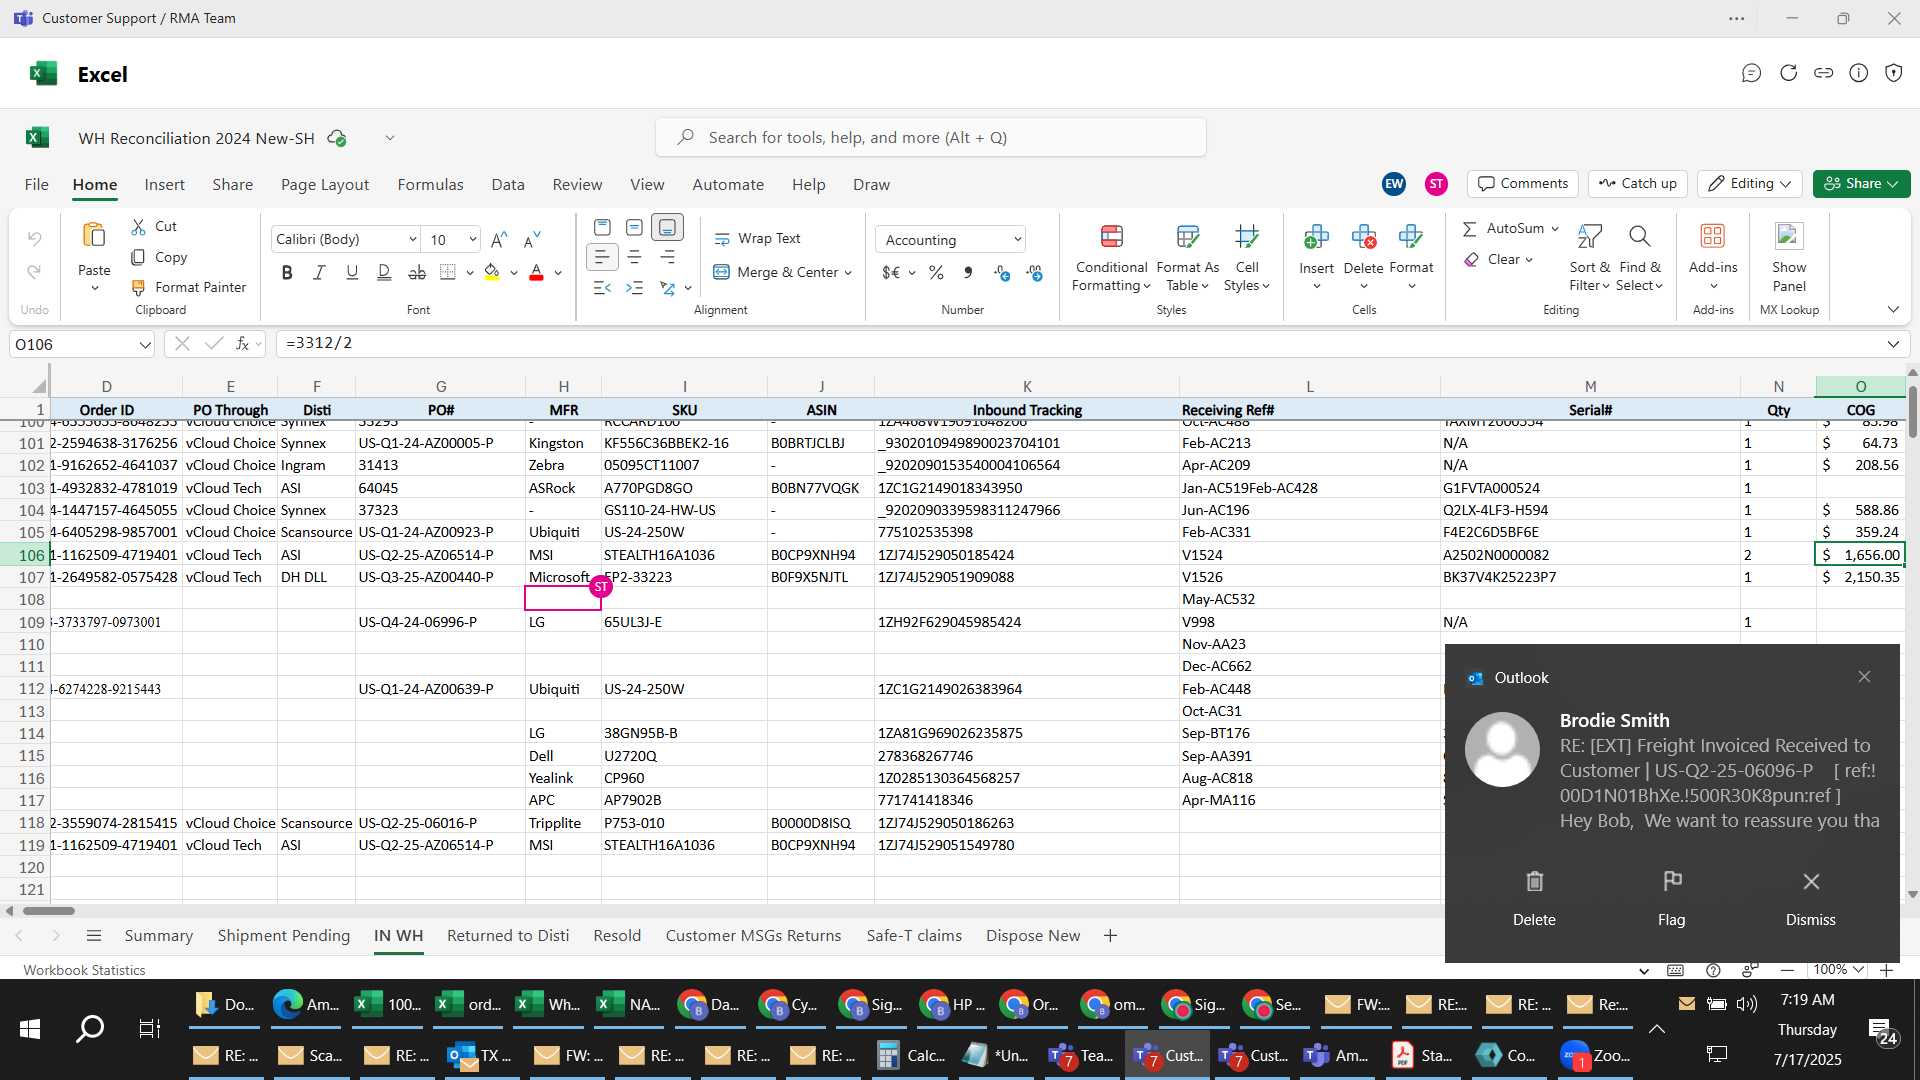Click Insert cells icon
The width and height of the screenshot is (1920, 1080).
(x=1316, y=237)
